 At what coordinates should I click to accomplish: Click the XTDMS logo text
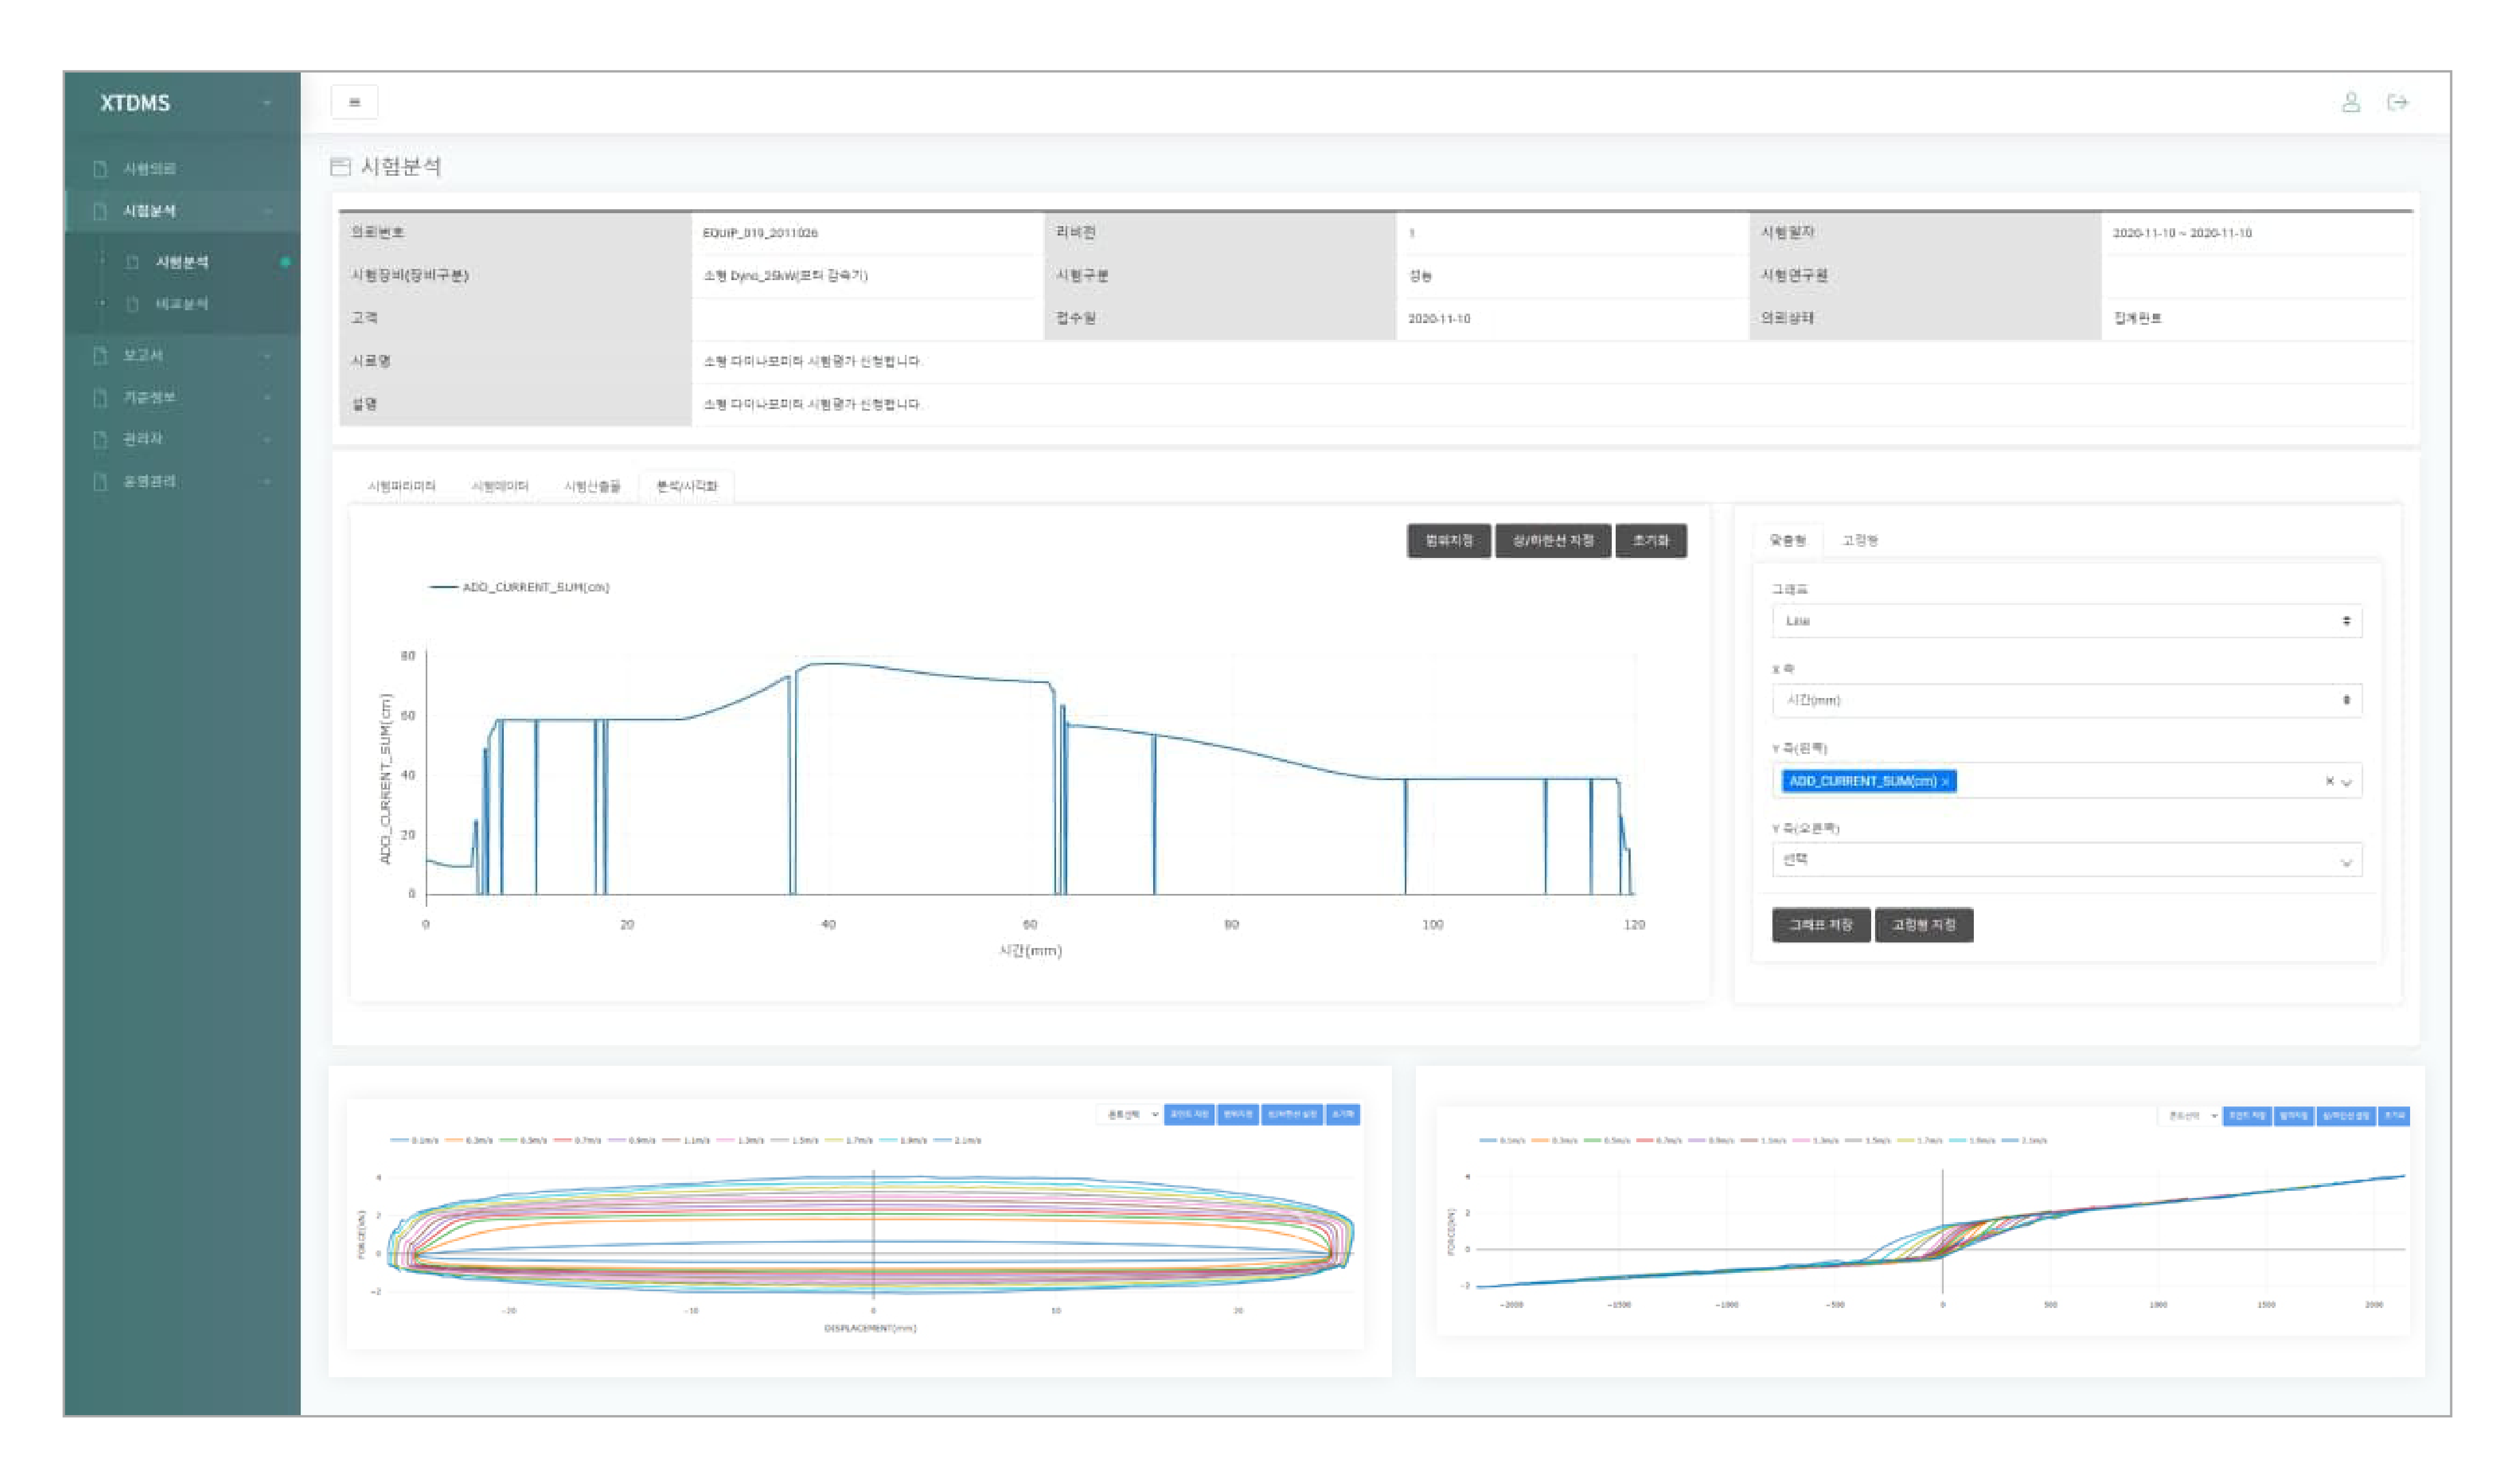pyautogui.click(x=135, y=103)
